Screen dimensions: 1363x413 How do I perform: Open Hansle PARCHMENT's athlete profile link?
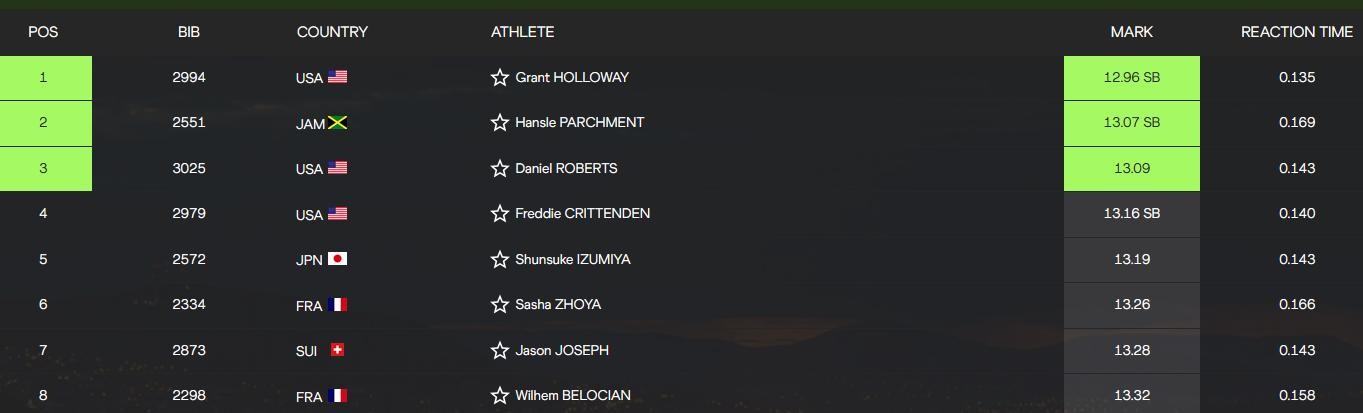(579, 122)
